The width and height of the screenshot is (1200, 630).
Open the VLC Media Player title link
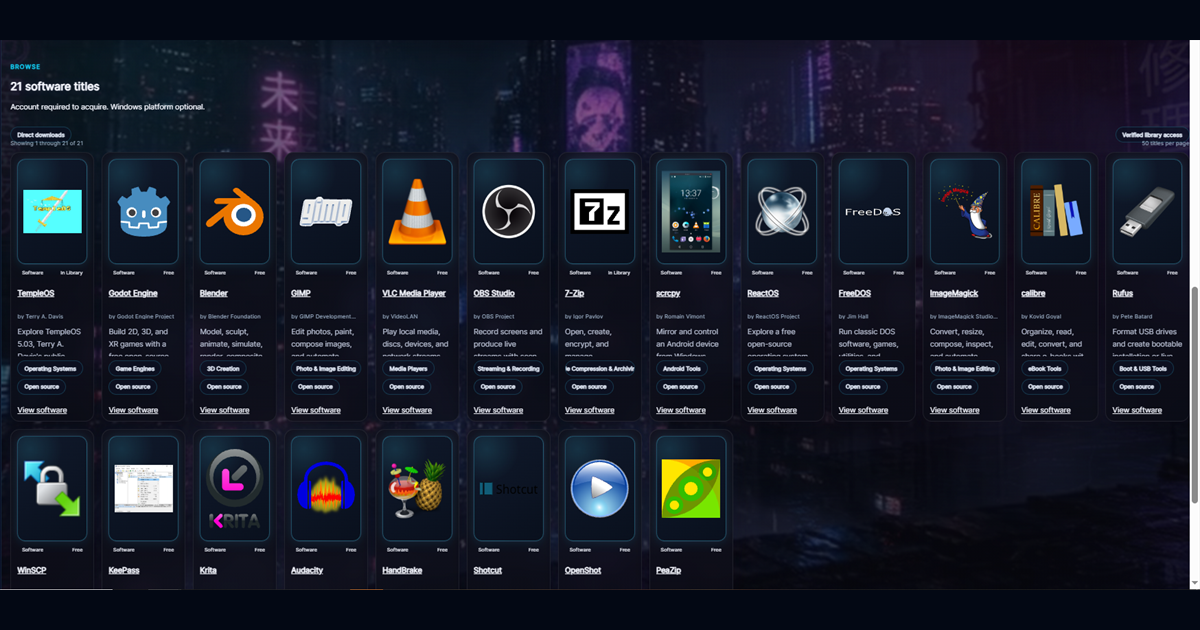tap(414, 293)
